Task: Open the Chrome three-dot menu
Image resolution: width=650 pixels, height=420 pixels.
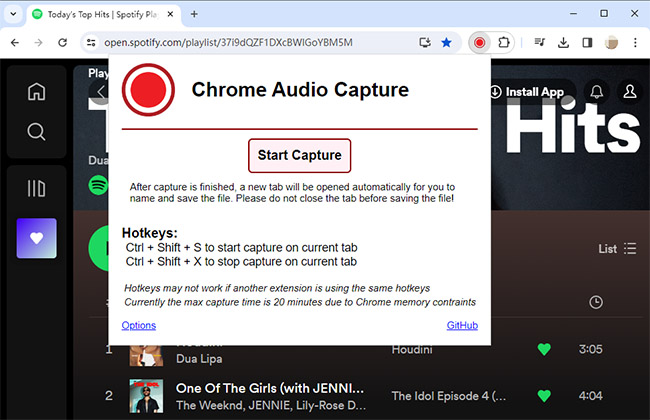Action: [635, 42]
